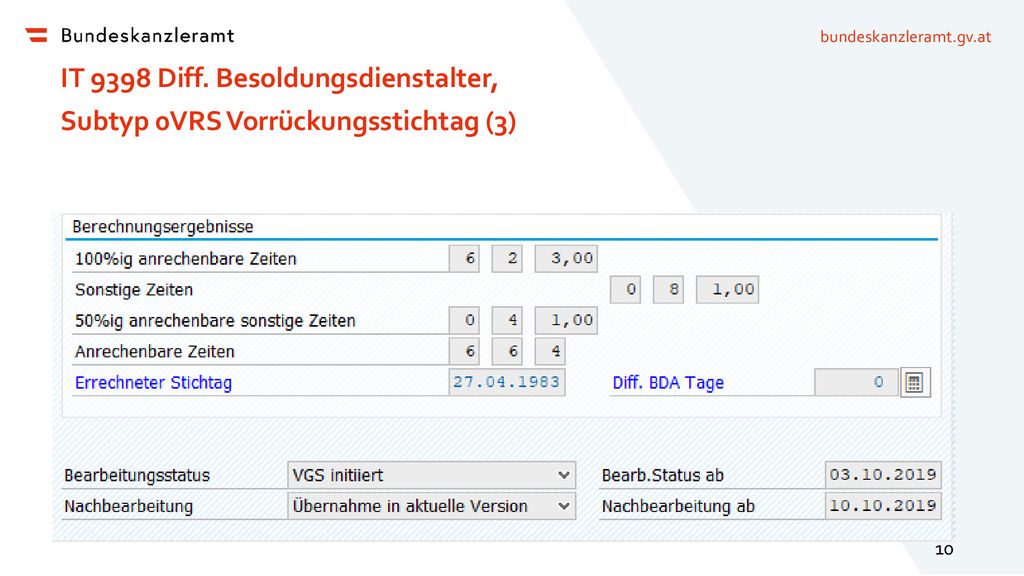Screen dimensions: 1024x576
Task: Click months field of 50%ig anrechenbare sonstige Zeiten
Action: [x=507, y=321]
